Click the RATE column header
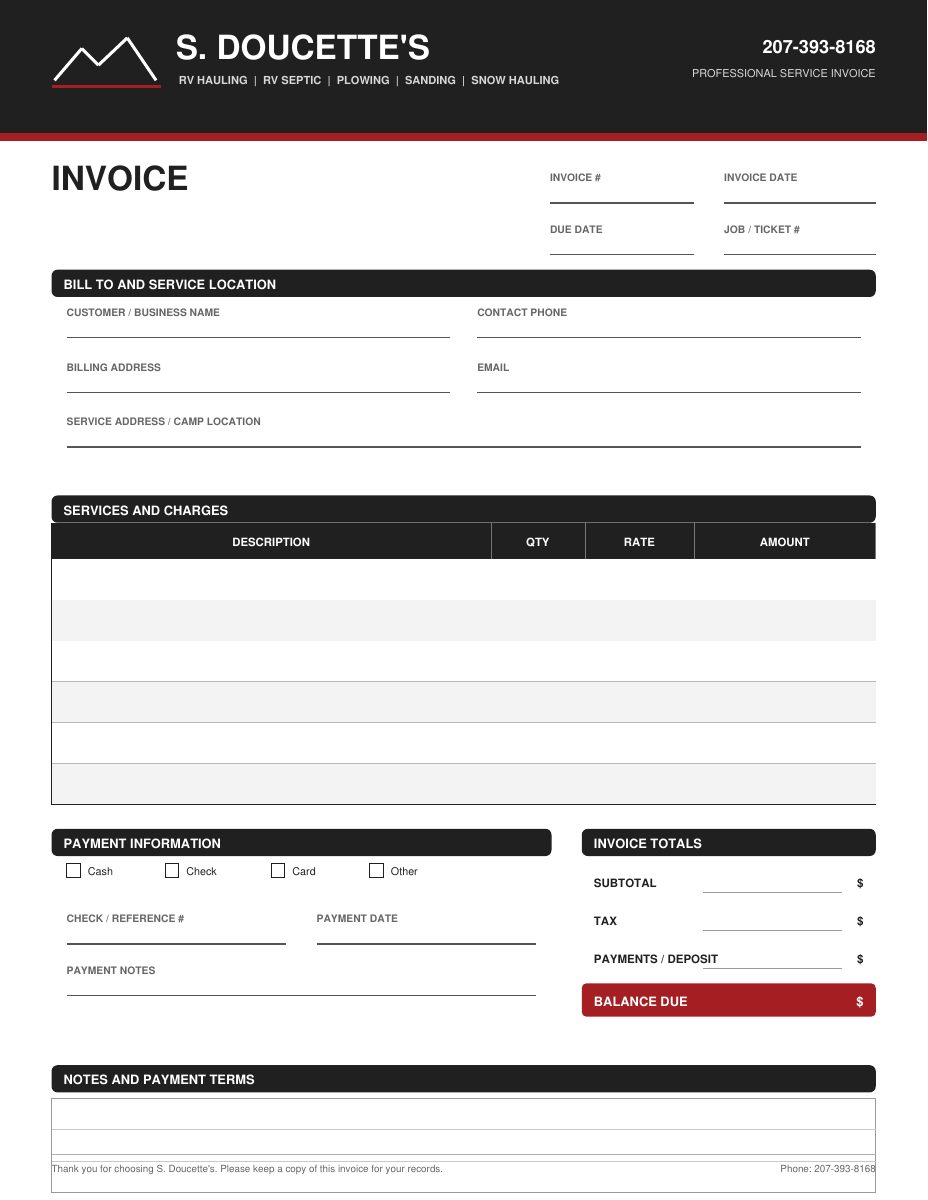This screenshot has width=928, height=1200. pyautogui.click(x=639, y=542)
